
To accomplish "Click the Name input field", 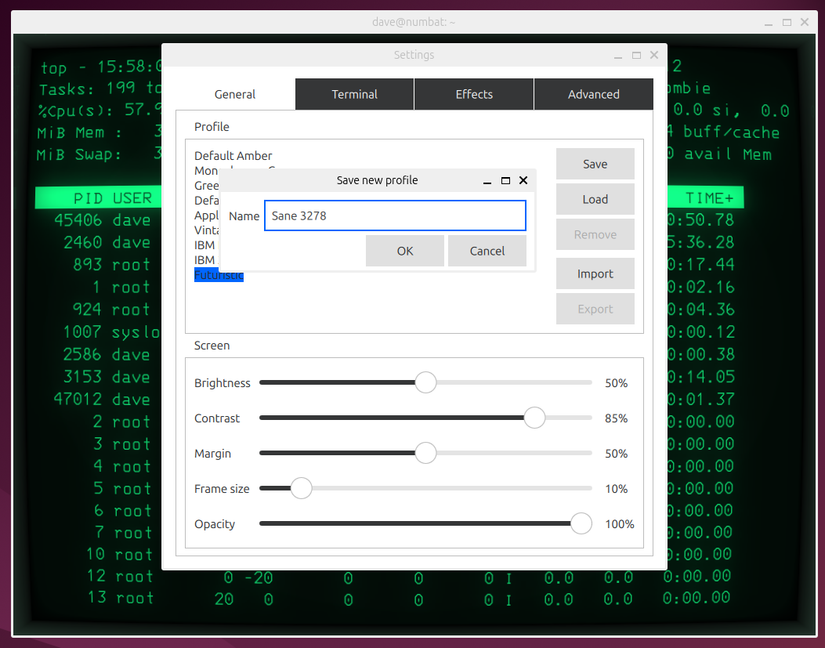I will [395, 216].
